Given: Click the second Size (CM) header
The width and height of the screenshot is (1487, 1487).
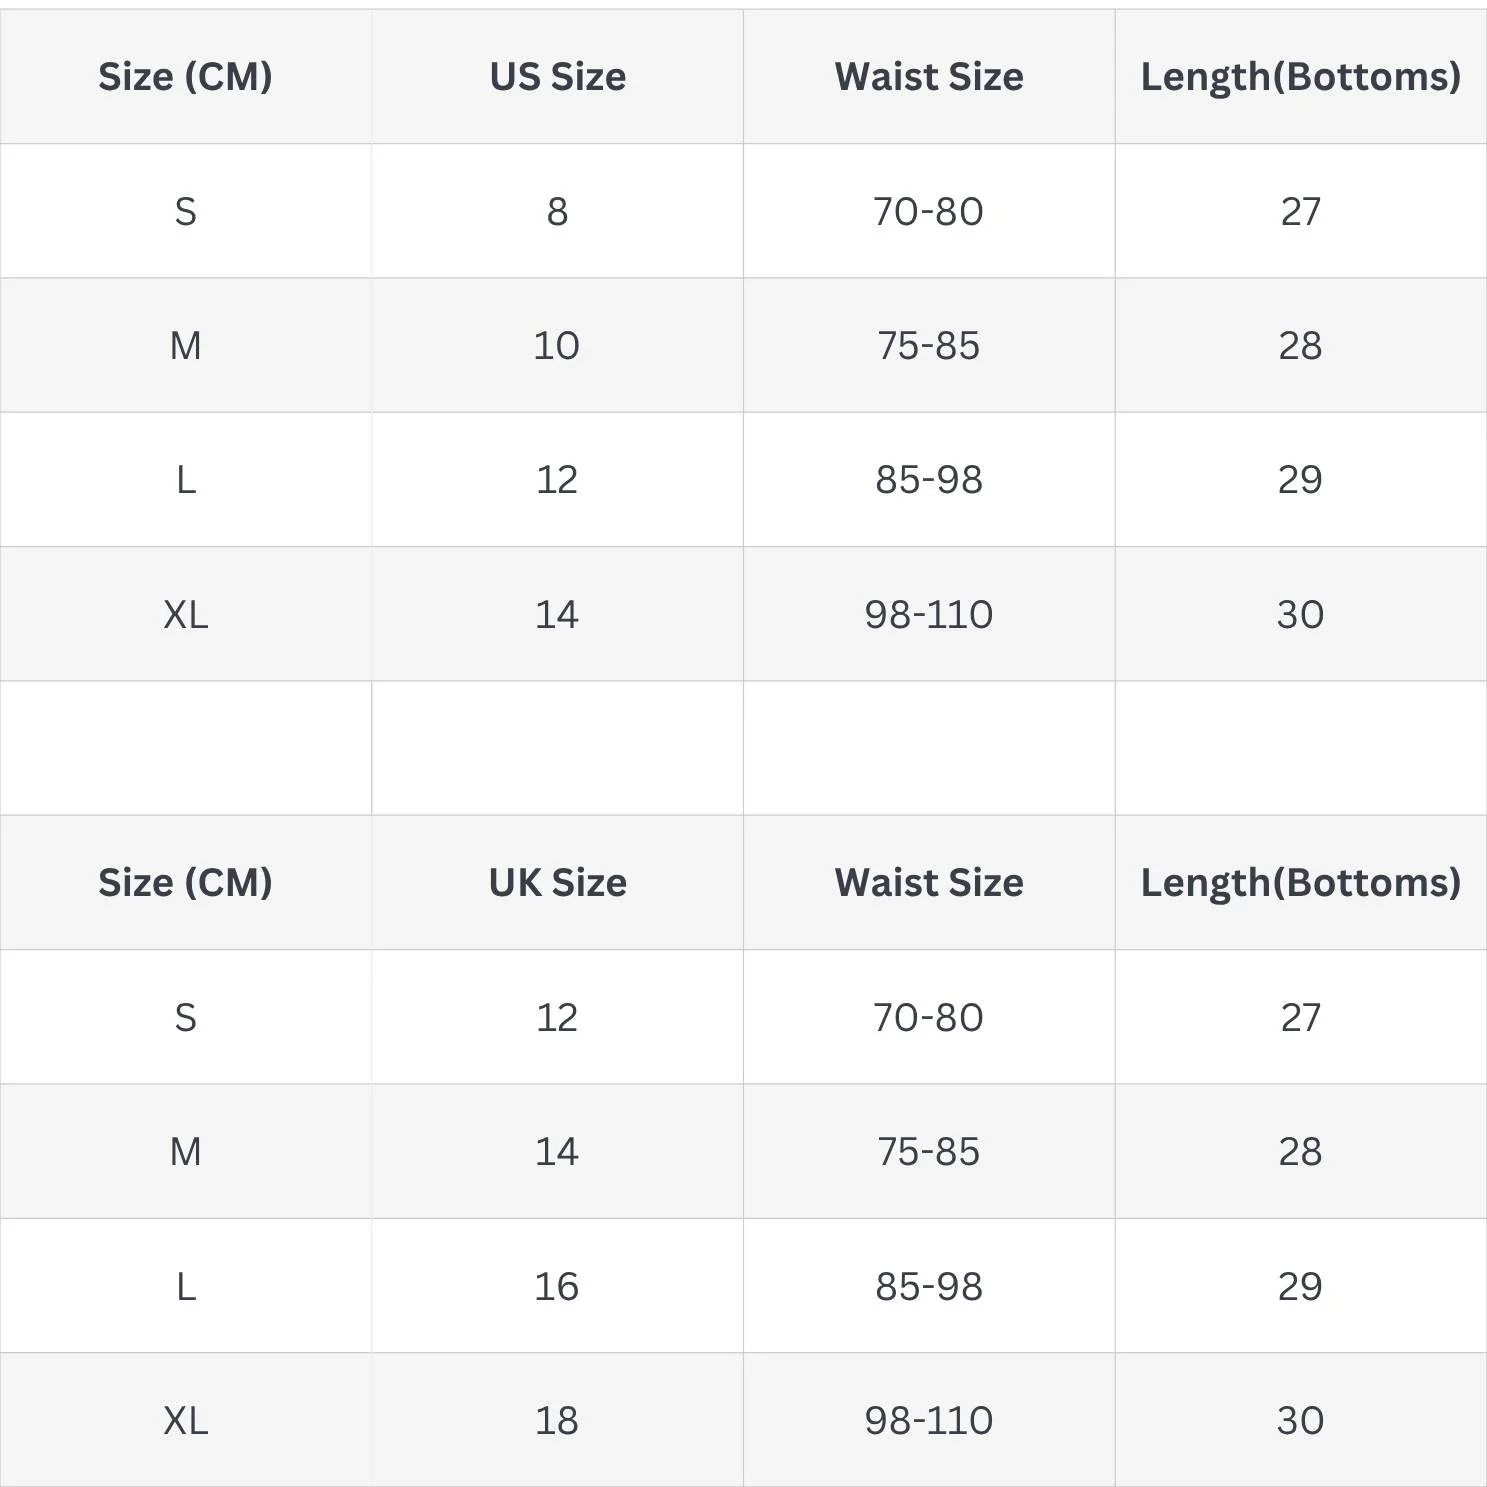Looking at the screenshot, I should pos(186,883).
